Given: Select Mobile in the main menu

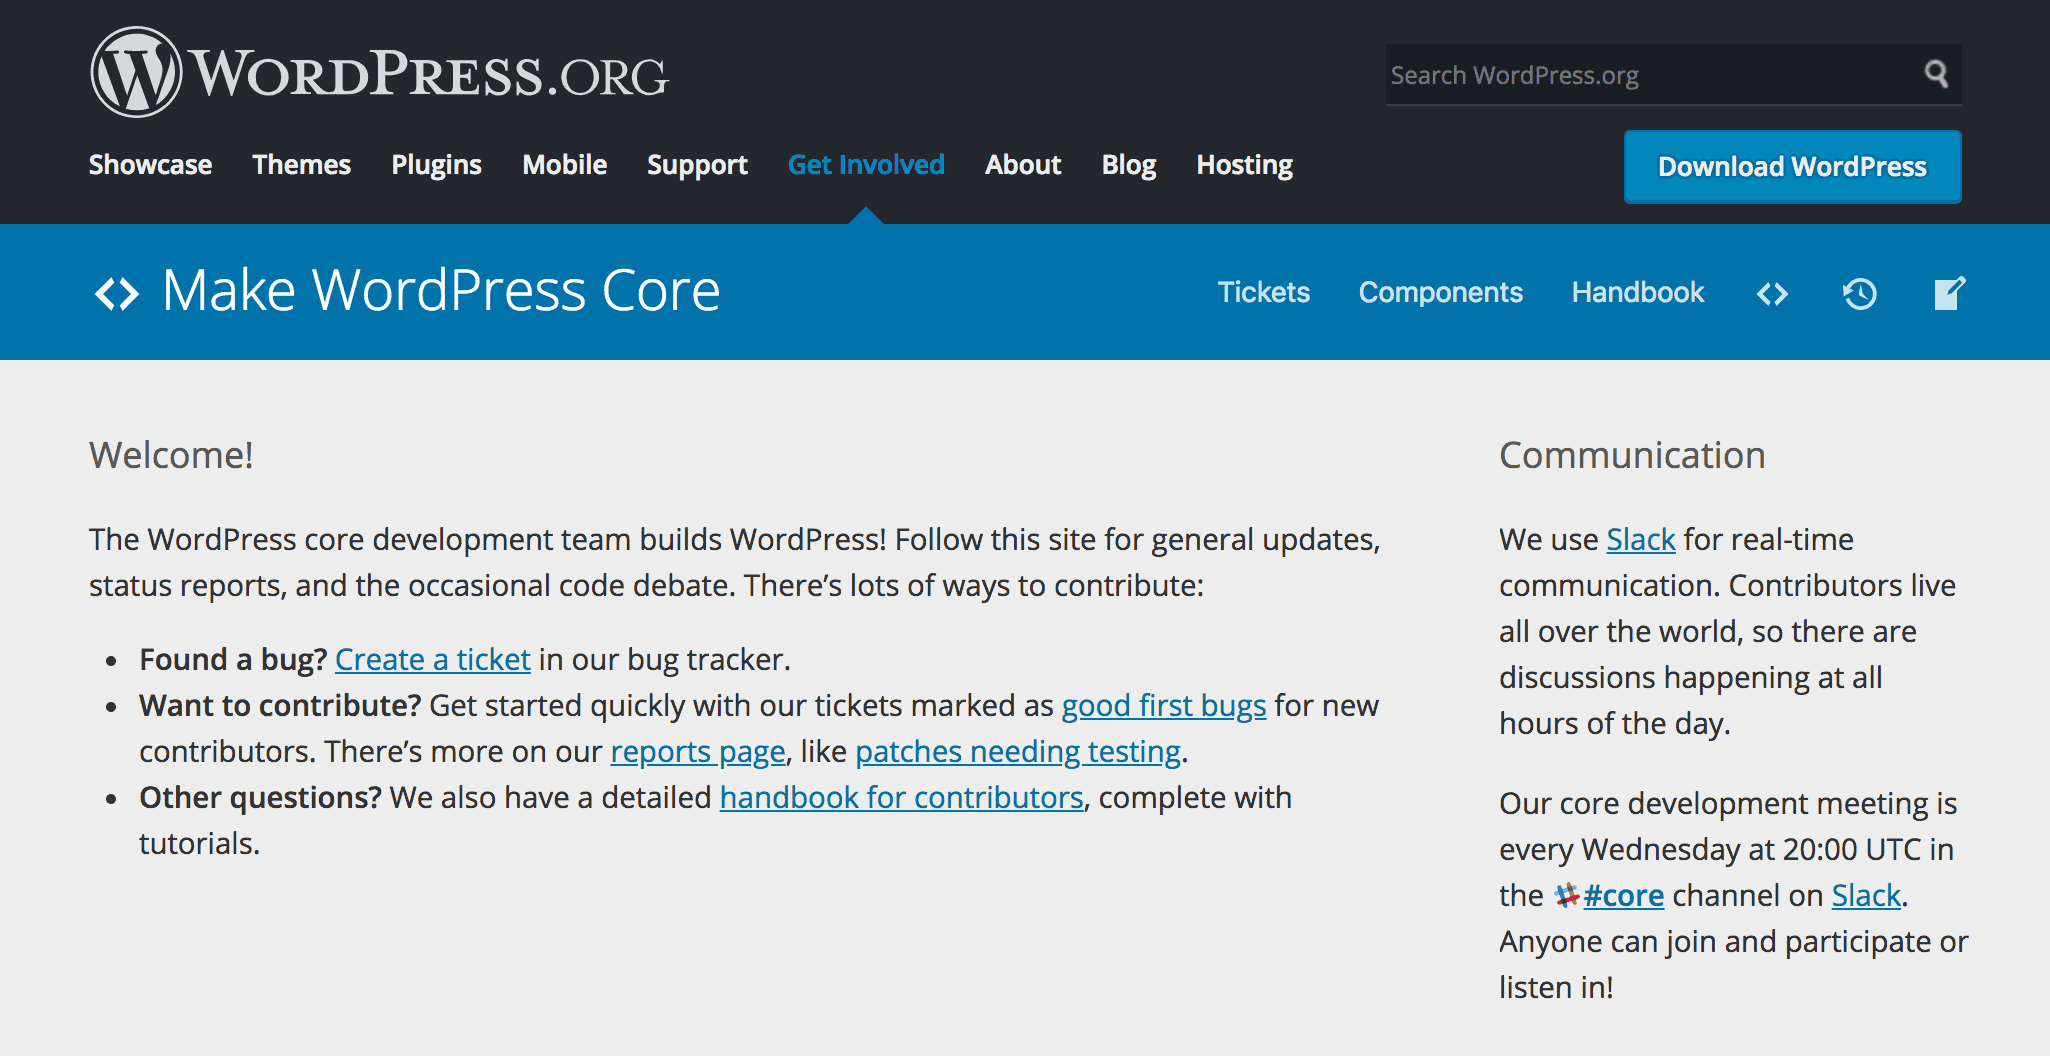Looking at the screenshot, I should tap(564, 165).
